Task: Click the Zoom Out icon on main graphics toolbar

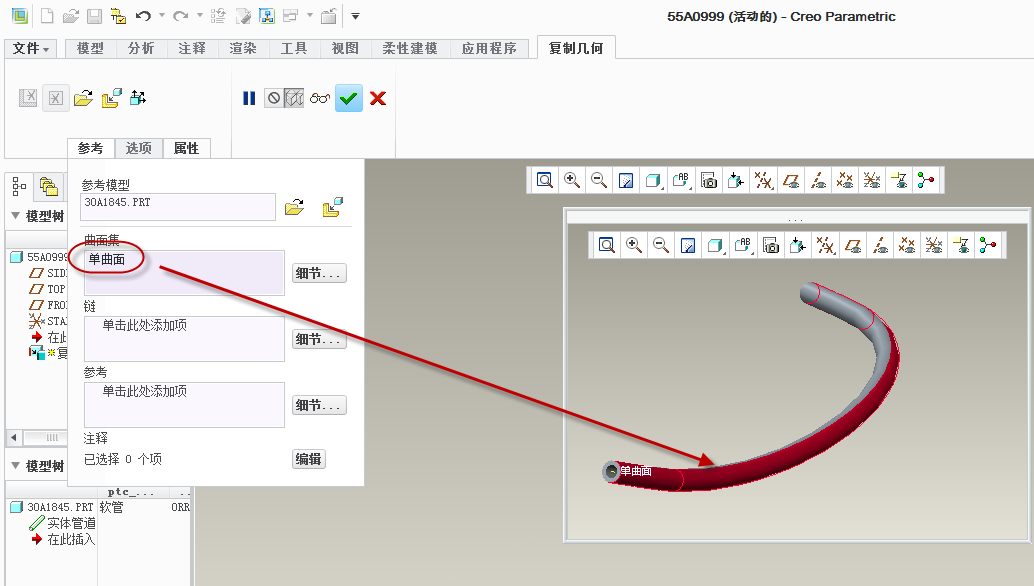Action: (599, 180)
